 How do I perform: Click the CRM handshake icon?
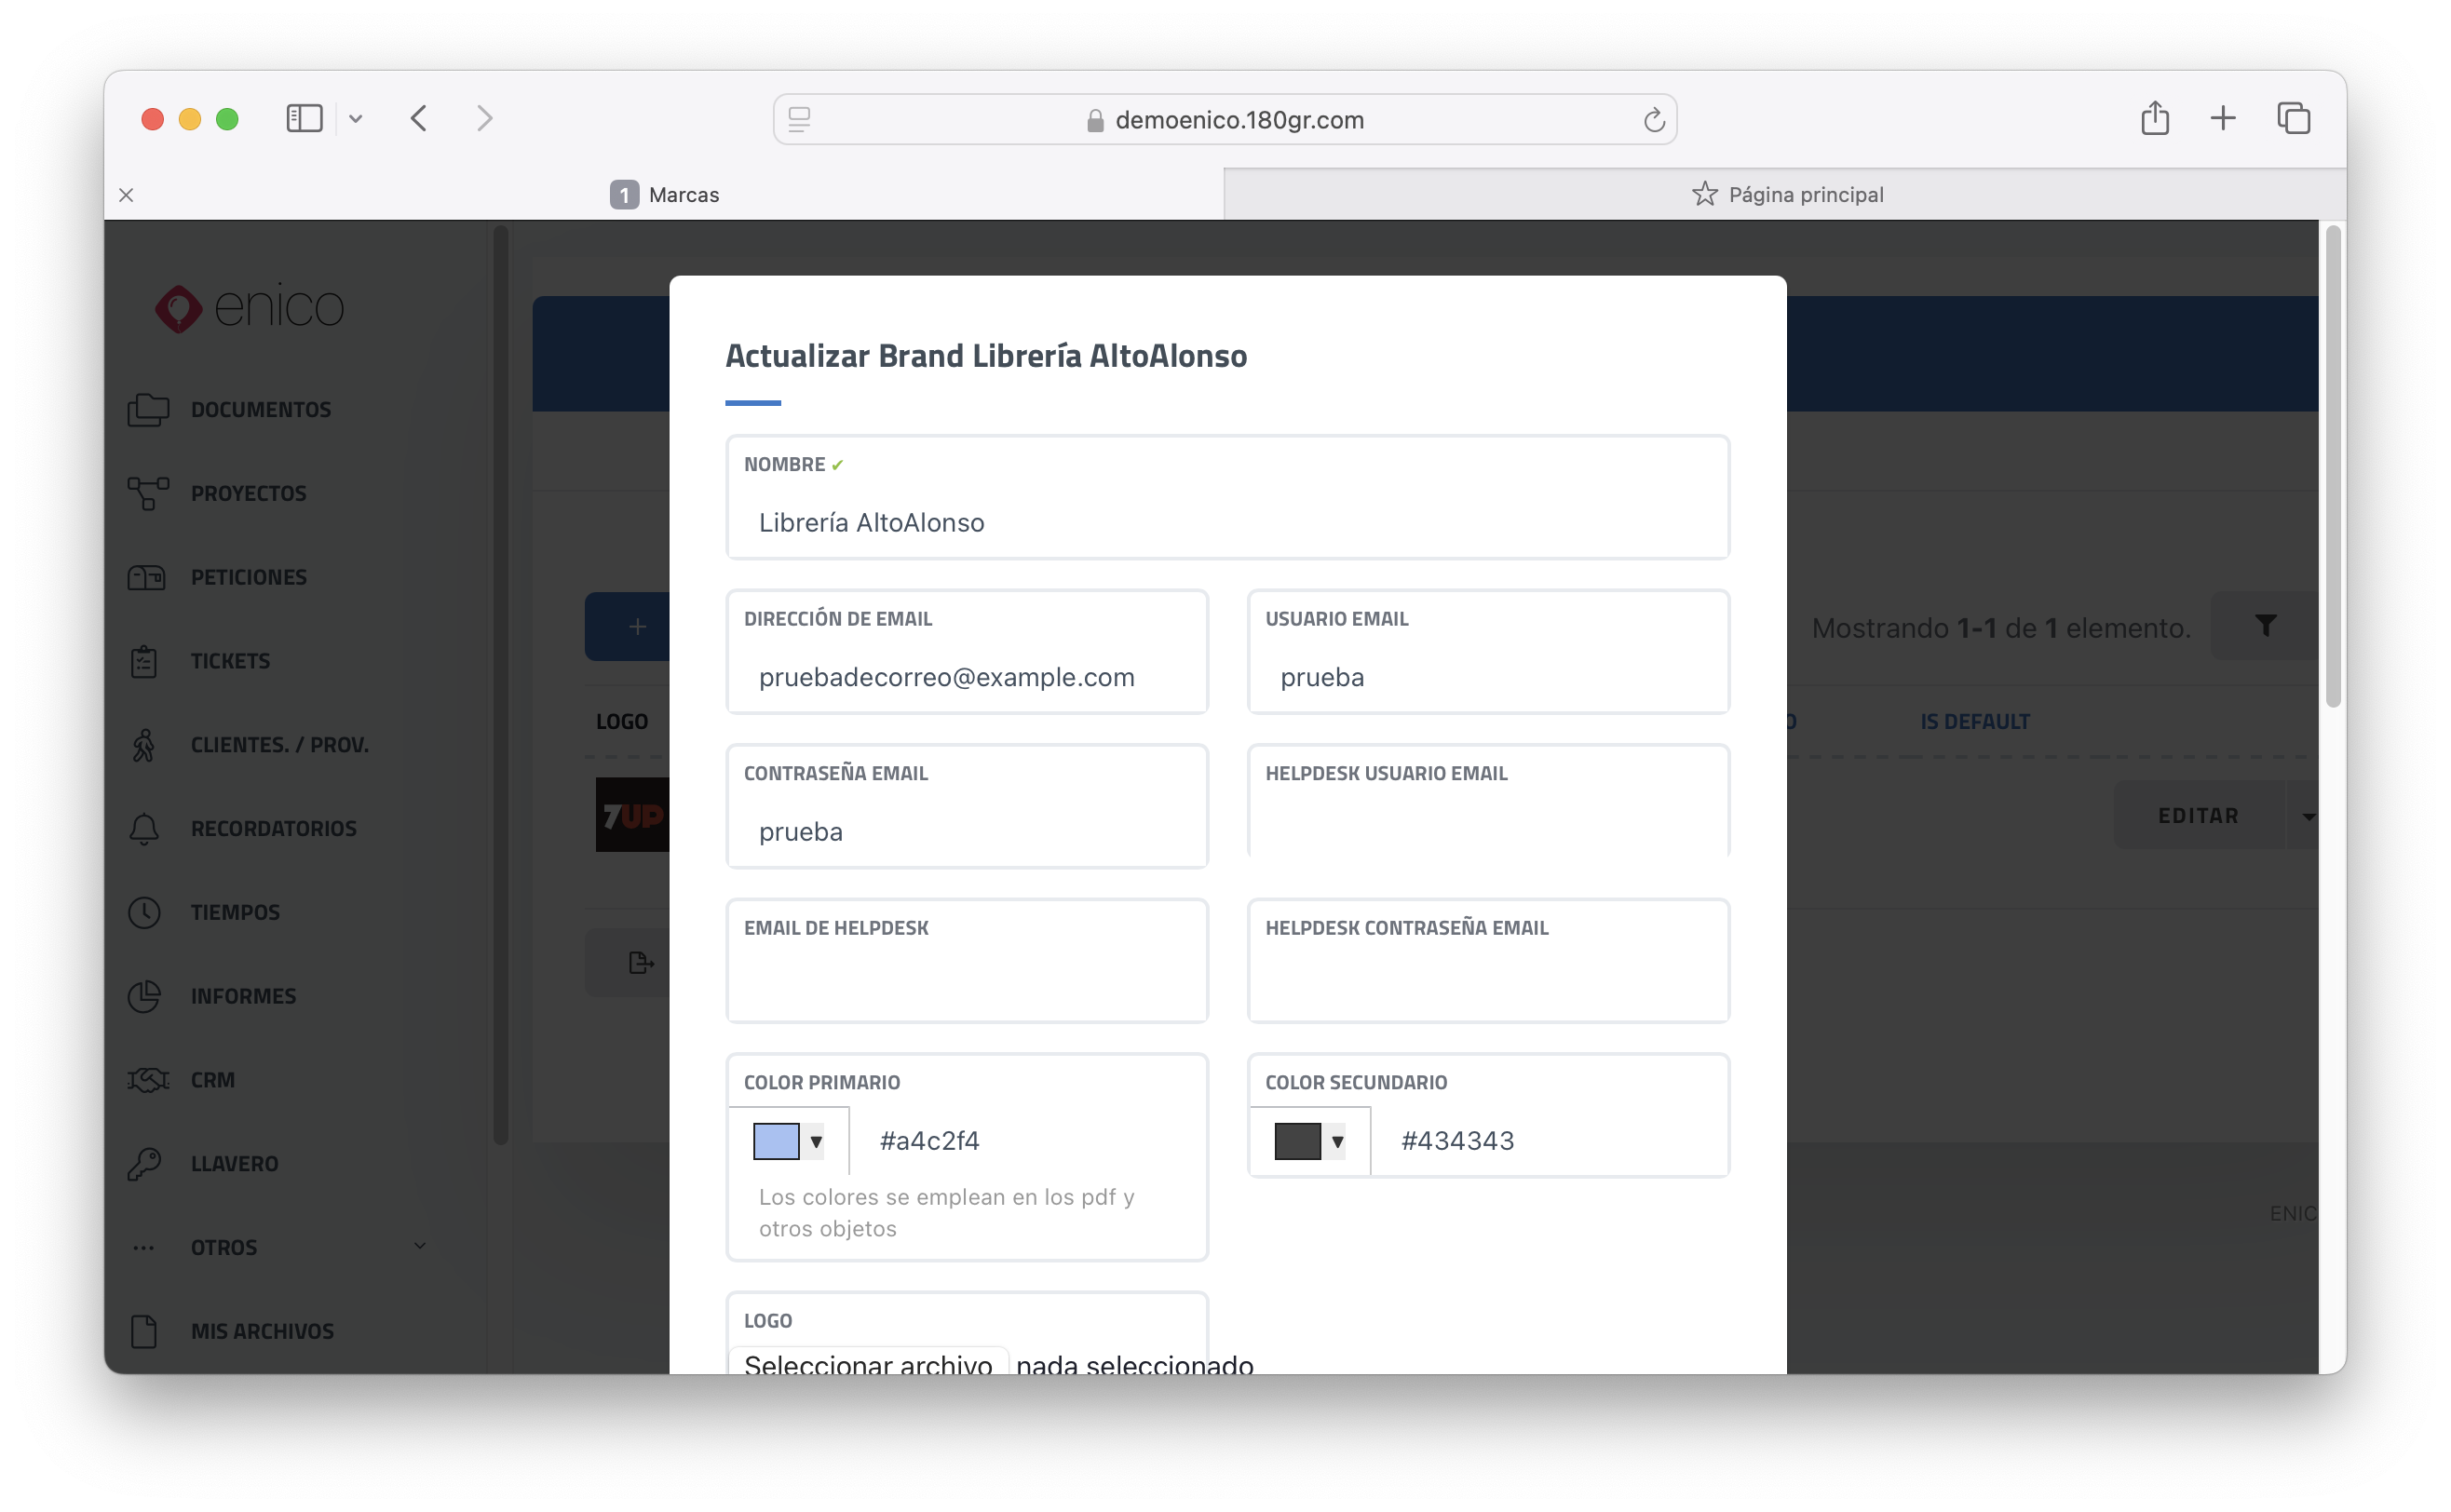point(147,1080)
